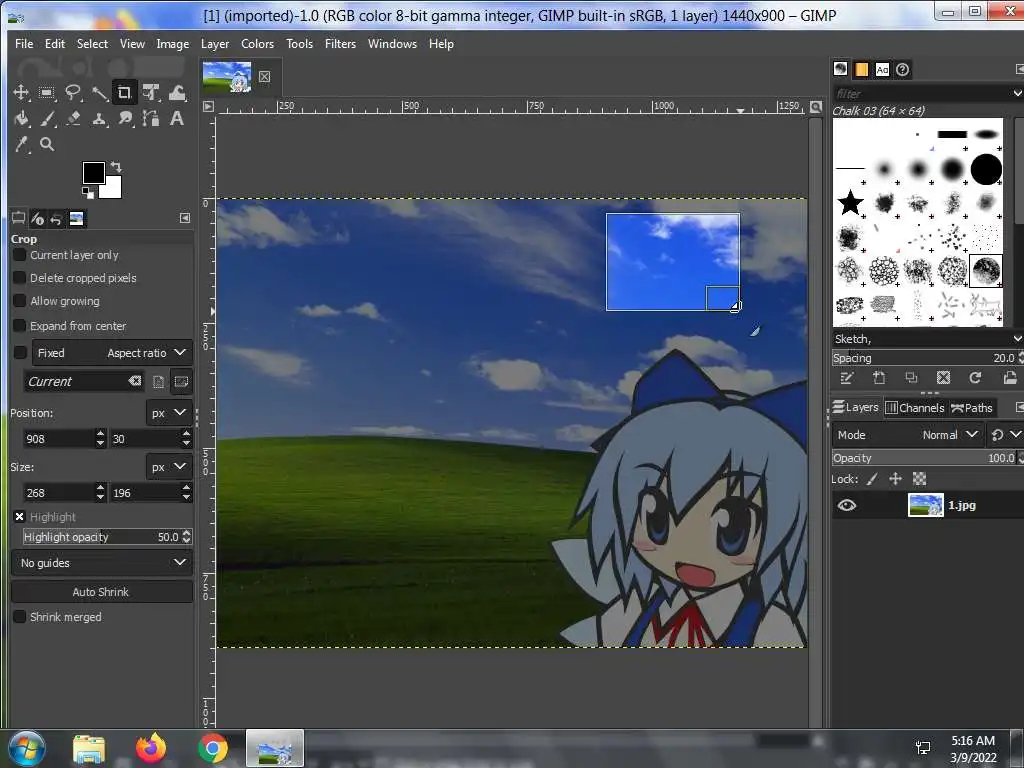Select the Move tool in the toolbox
Viewport: 1024px width, 768px height.
pyautogui.click(x=21, y=93)
